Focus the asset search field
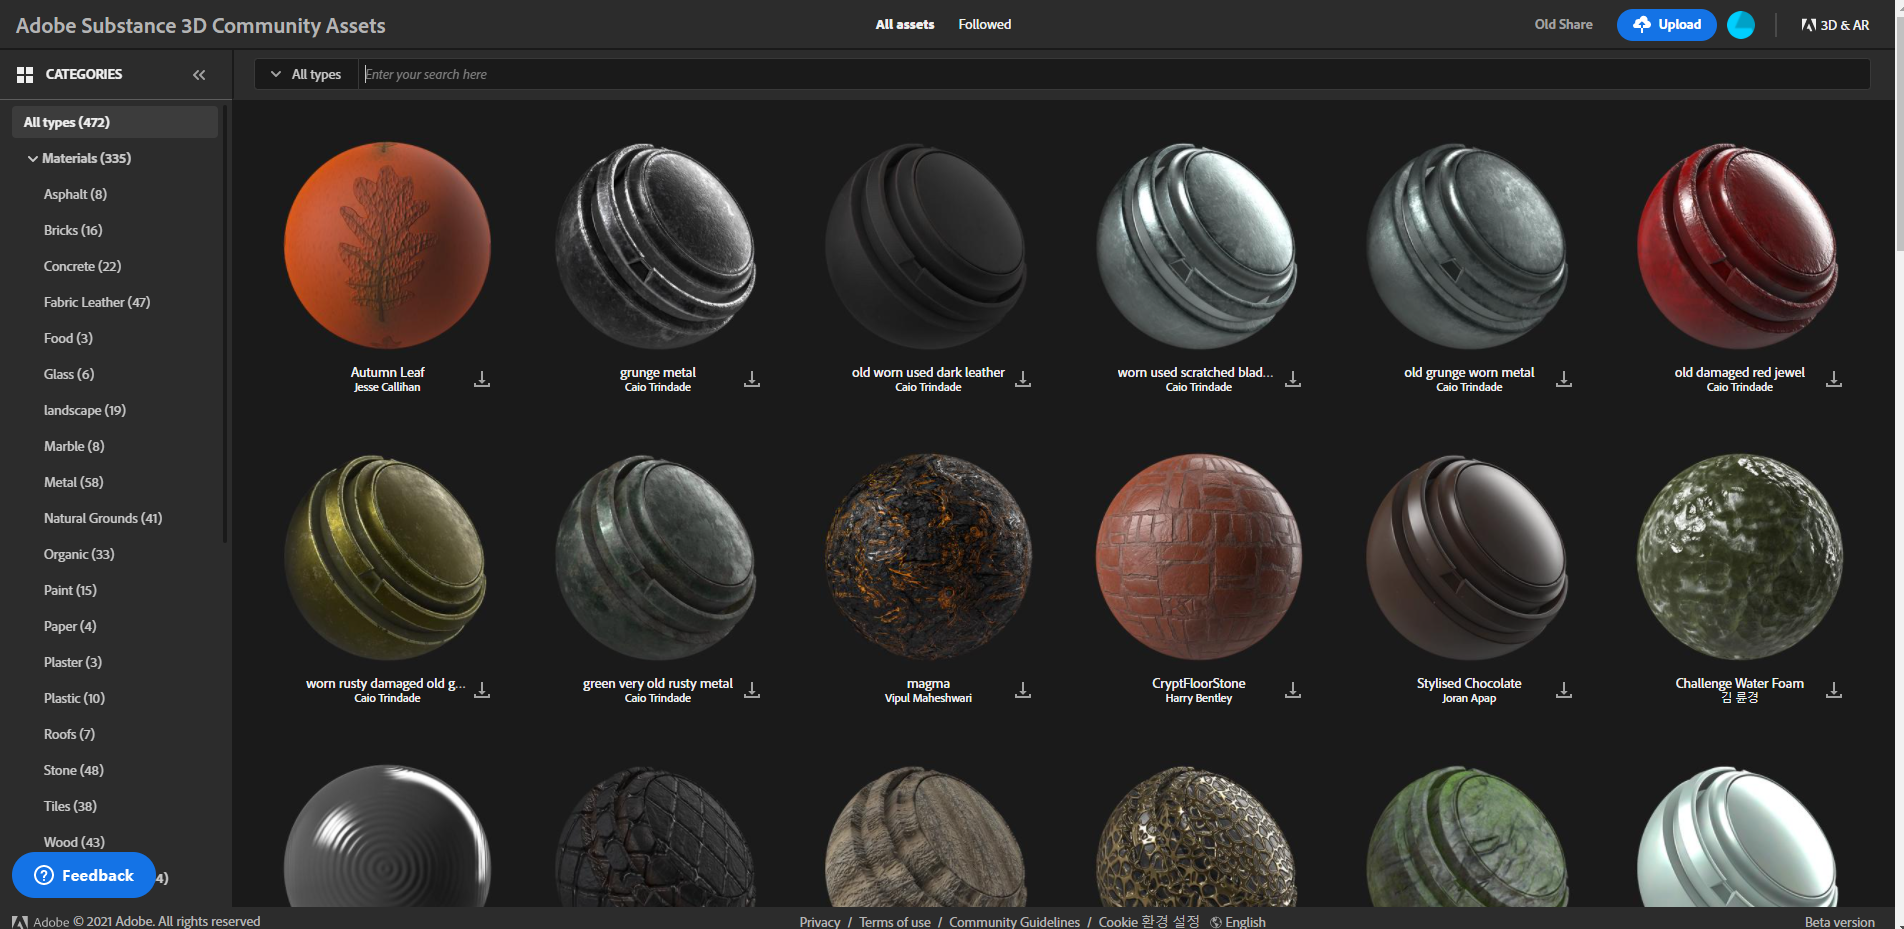This screenshot has width=1904, height=929. [x=1114, y=74]
